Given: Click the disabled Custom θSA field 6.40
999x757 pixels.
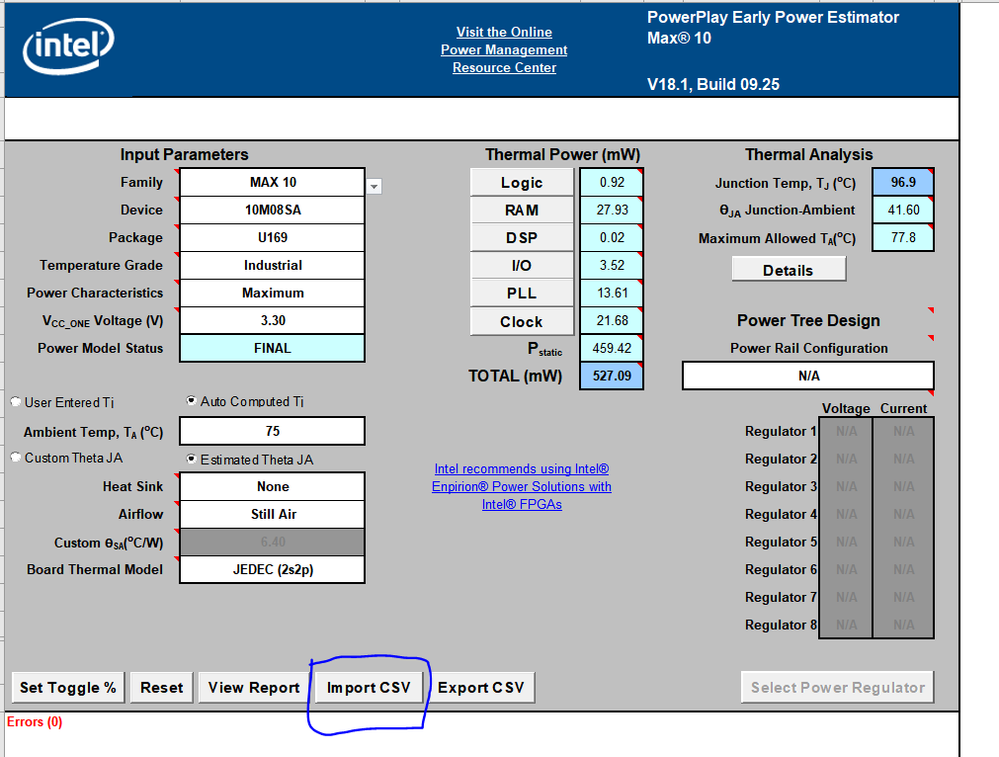Looking at the screenshot, I should (x=273, y=542).
